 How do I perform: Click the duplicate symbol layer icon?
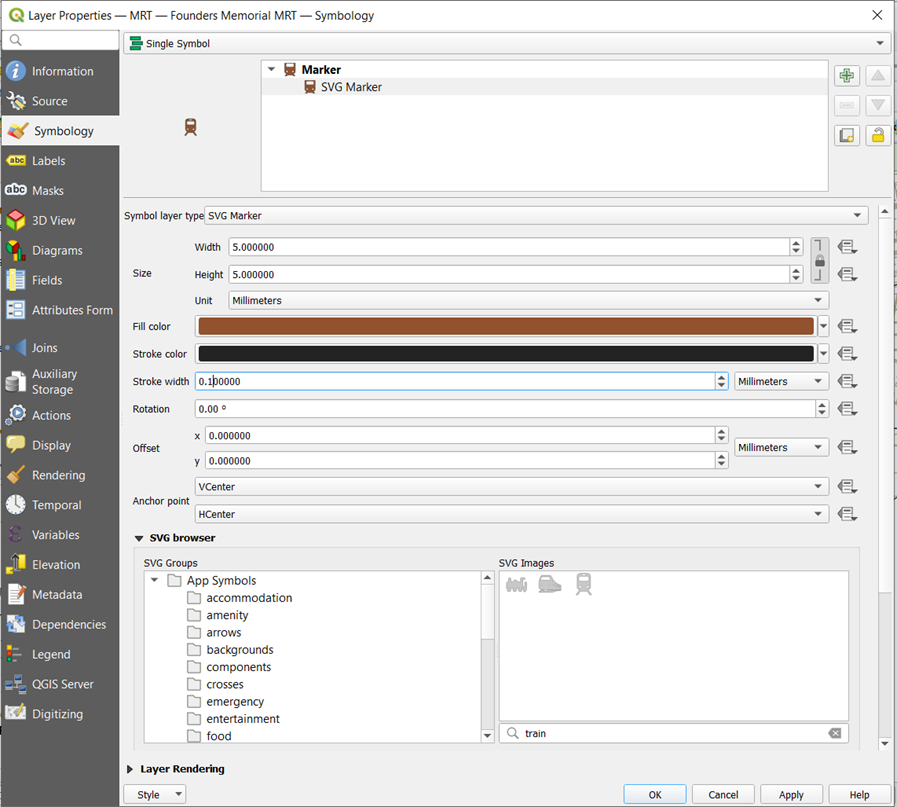(846, 135)
